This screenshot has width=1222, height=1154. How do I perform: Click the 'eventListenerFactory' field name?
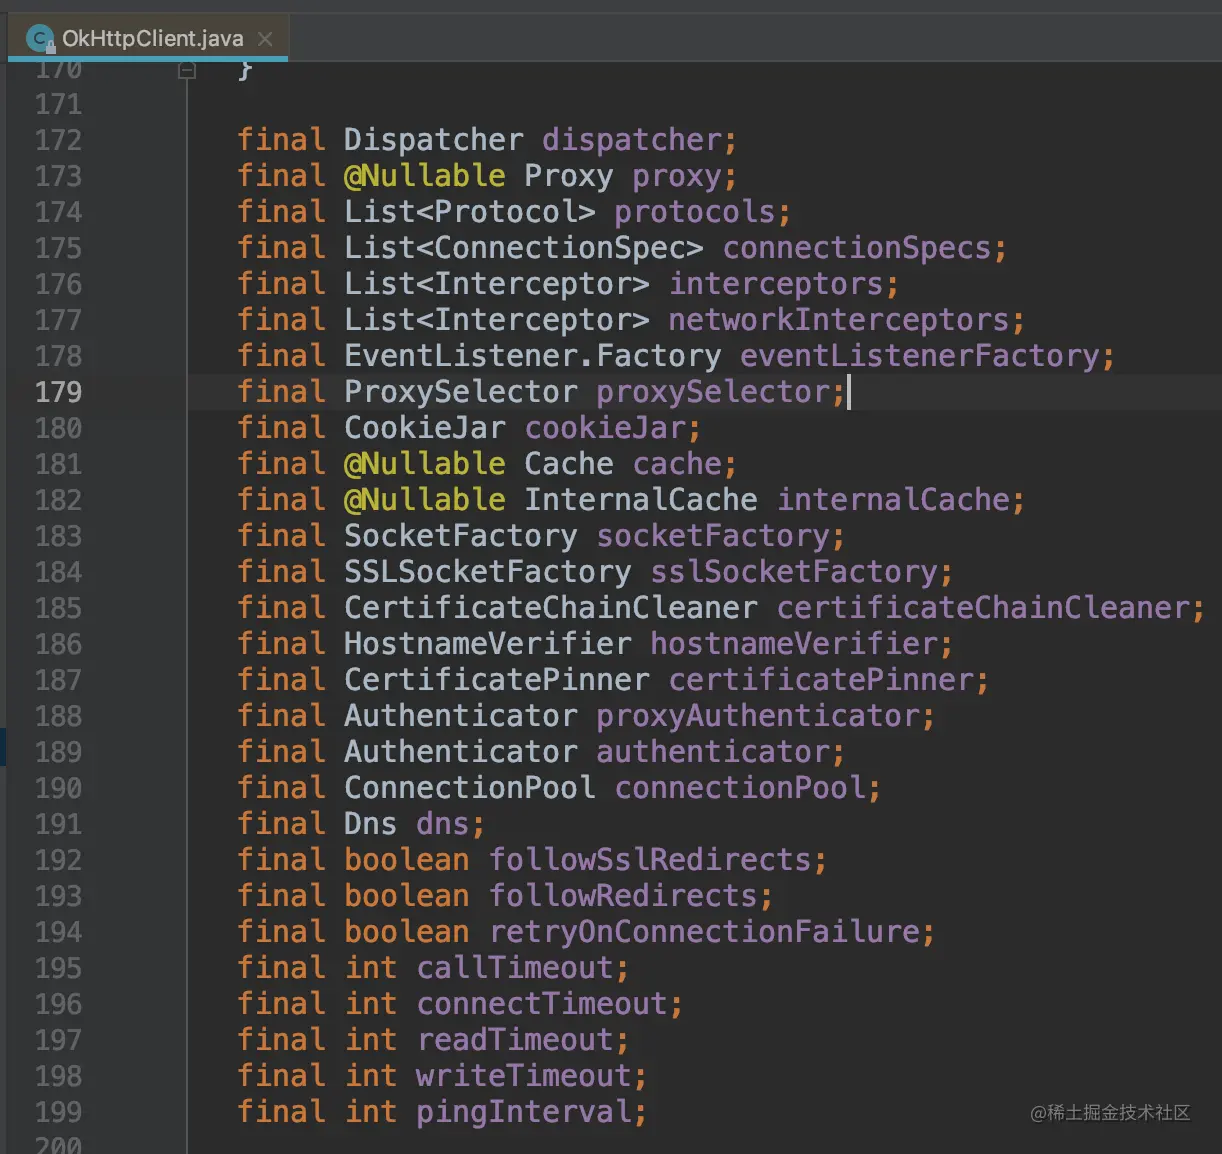(920, 356)
